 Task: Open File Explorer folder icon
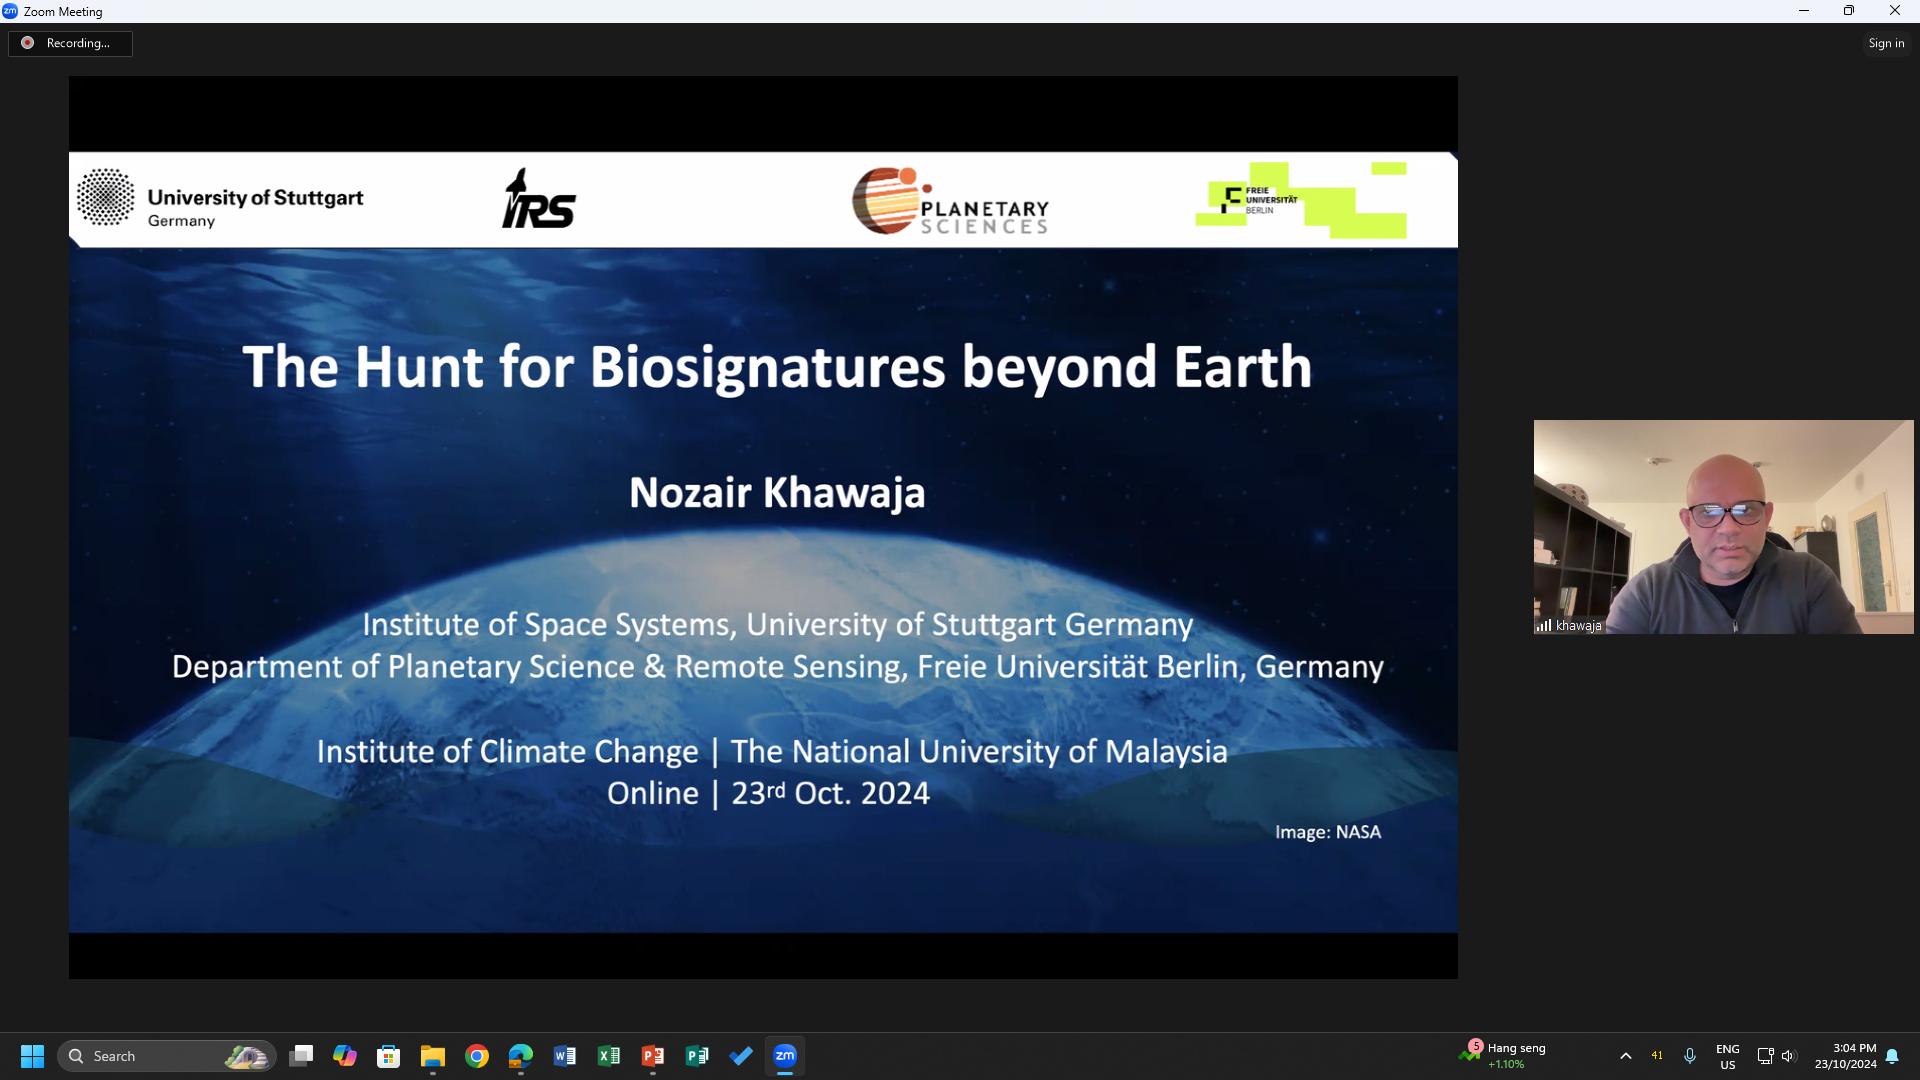coord(433,1056)
